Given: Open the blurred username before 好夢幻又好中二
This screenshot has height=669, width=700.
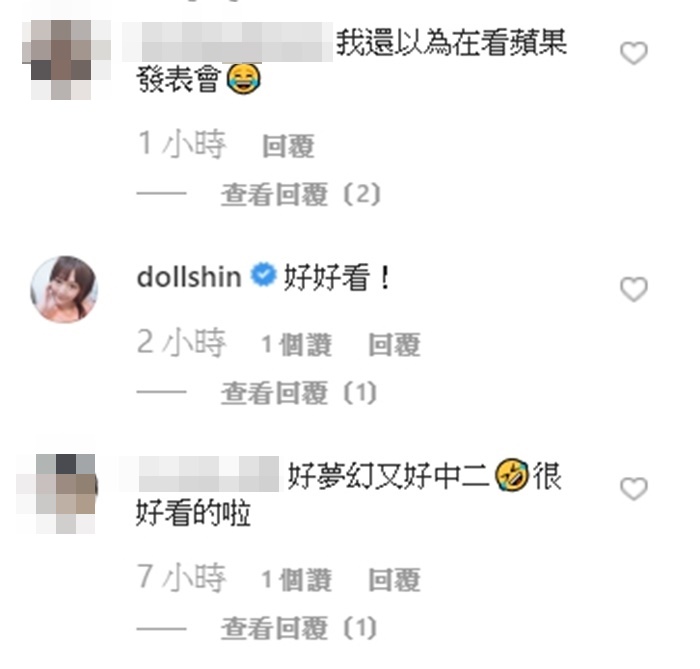Looking at the screenshot, I should [208, 474].
